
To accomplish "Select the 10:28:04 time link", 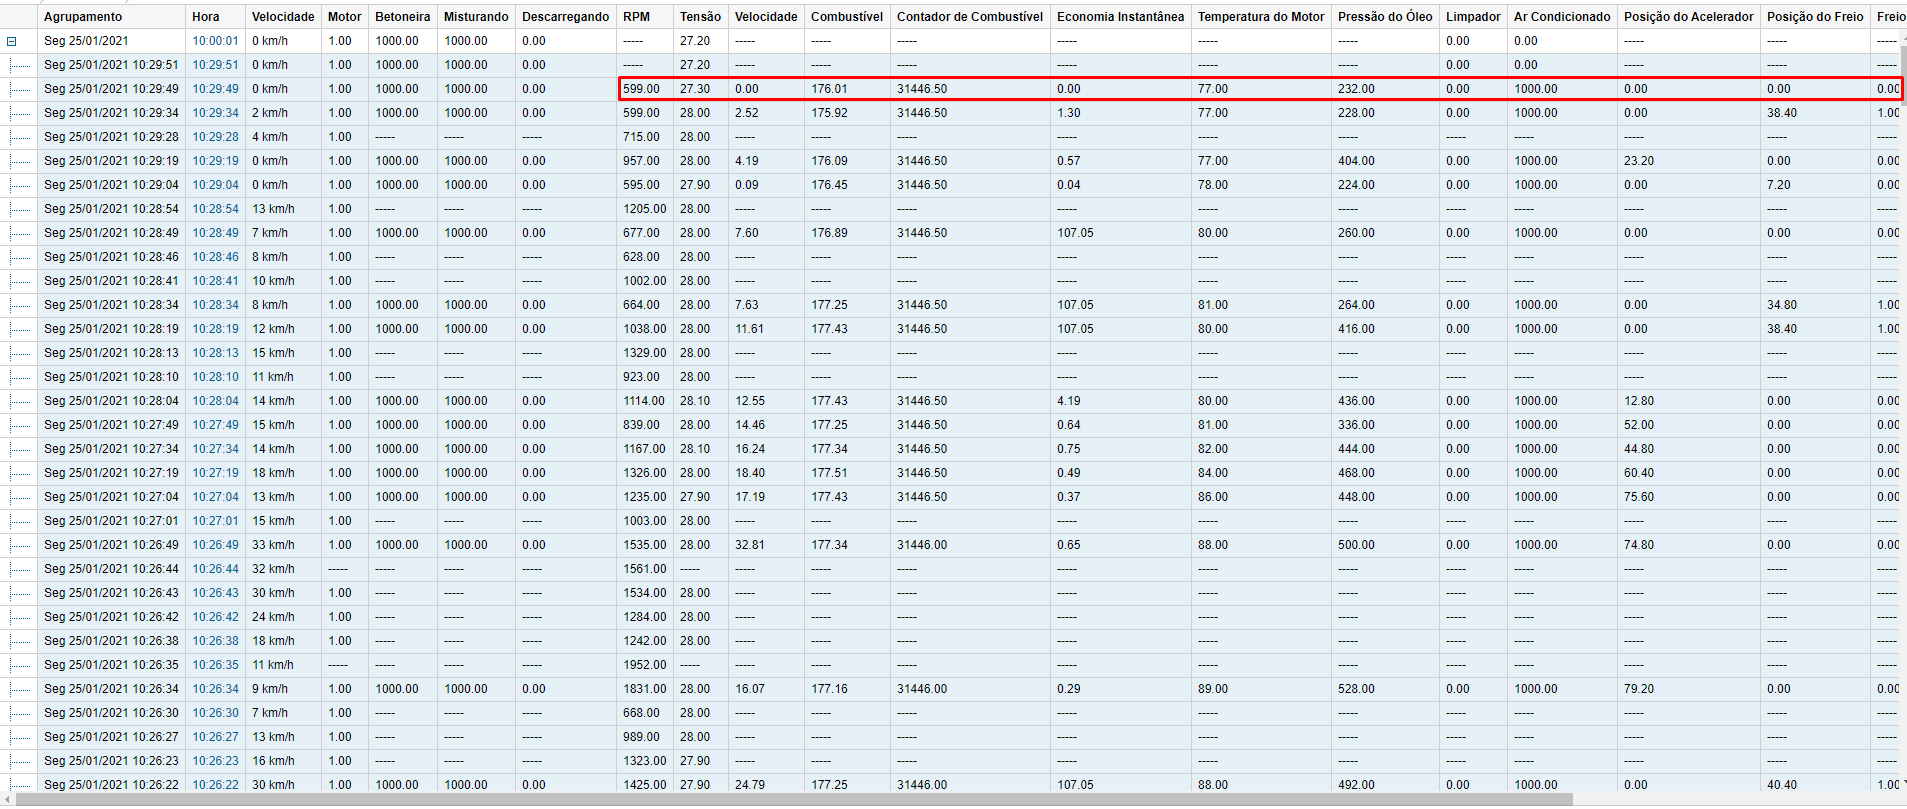I will 216,401.
